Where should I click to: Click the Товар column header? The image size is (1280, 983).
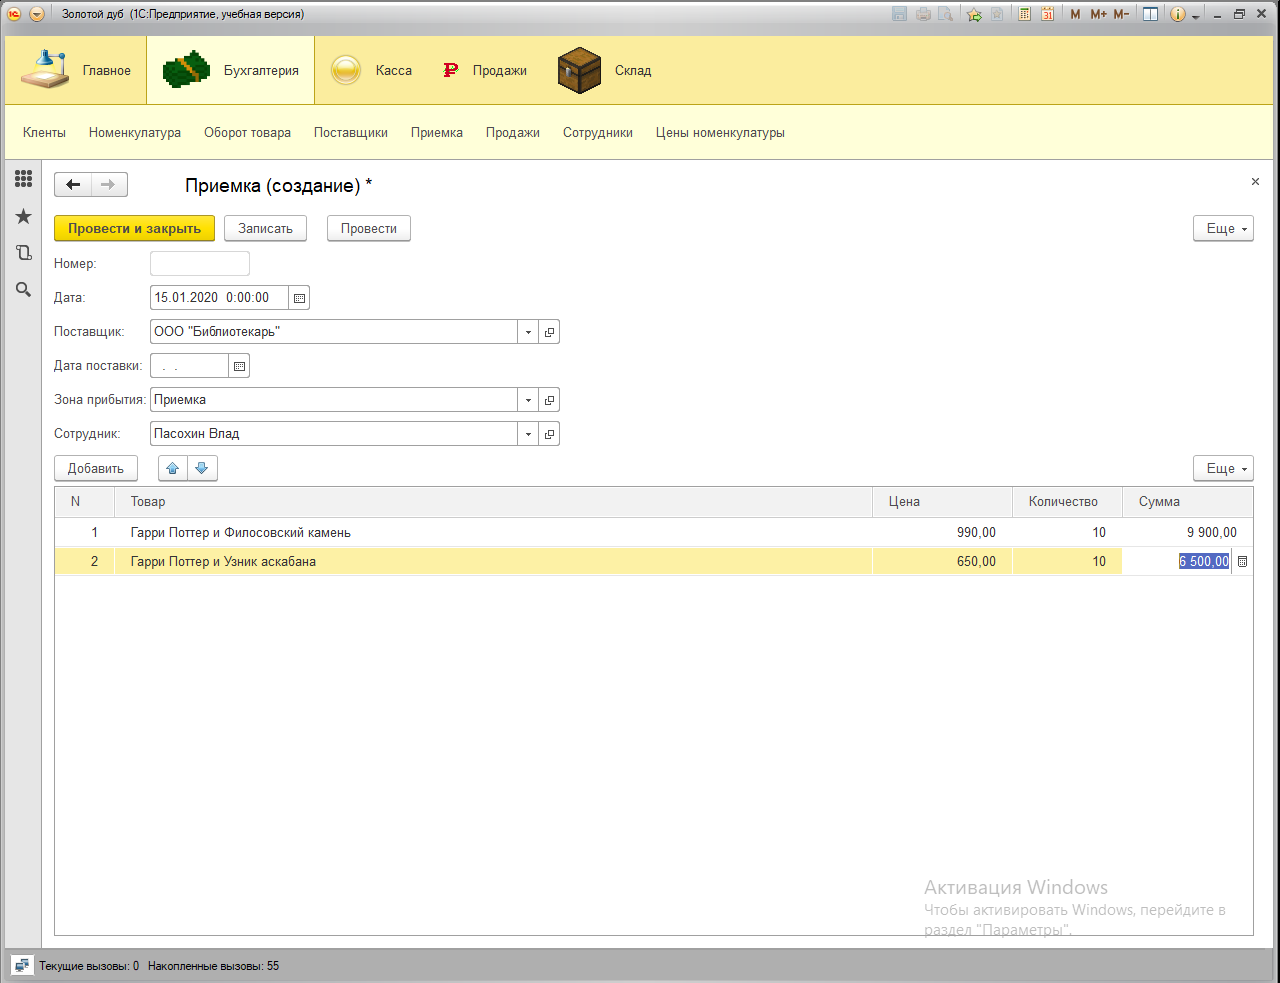[x=493, y=502]
